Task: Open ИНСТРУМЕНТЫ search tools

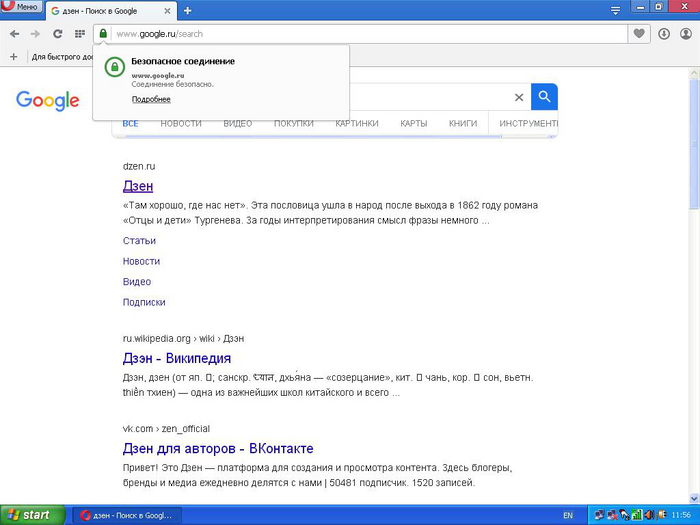Action: point(528,124)
